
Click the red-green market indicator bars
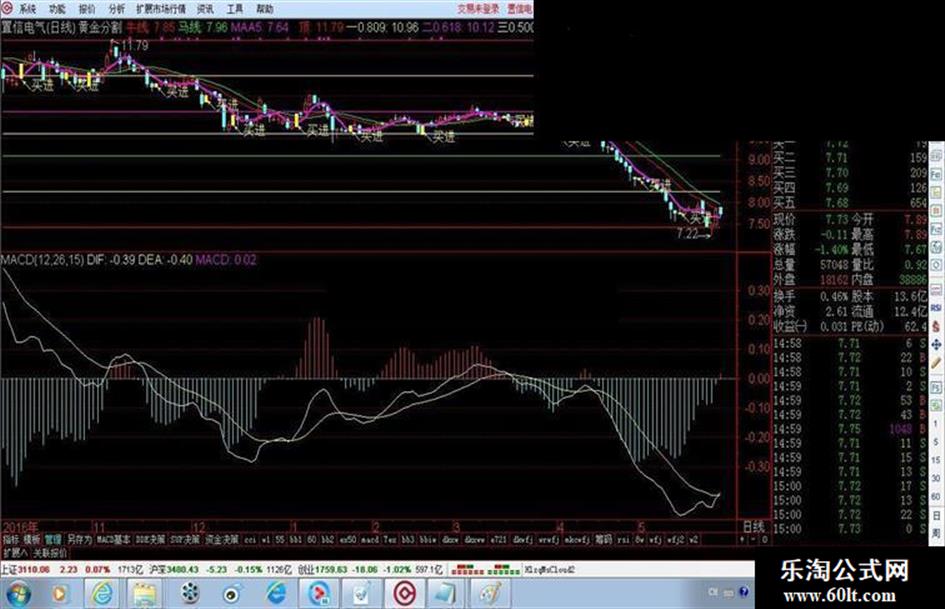485,569
